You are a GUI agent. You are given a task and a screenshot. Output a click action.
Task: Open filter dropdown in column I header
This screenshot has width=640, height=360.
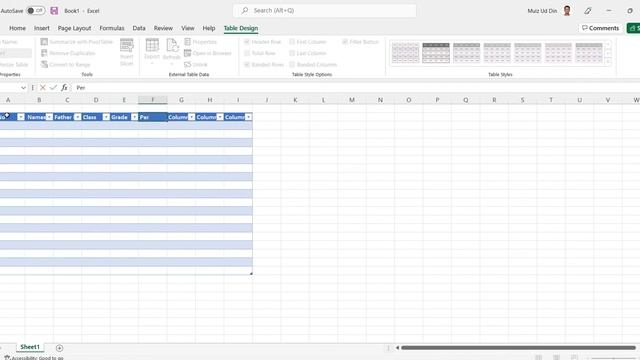249,117
